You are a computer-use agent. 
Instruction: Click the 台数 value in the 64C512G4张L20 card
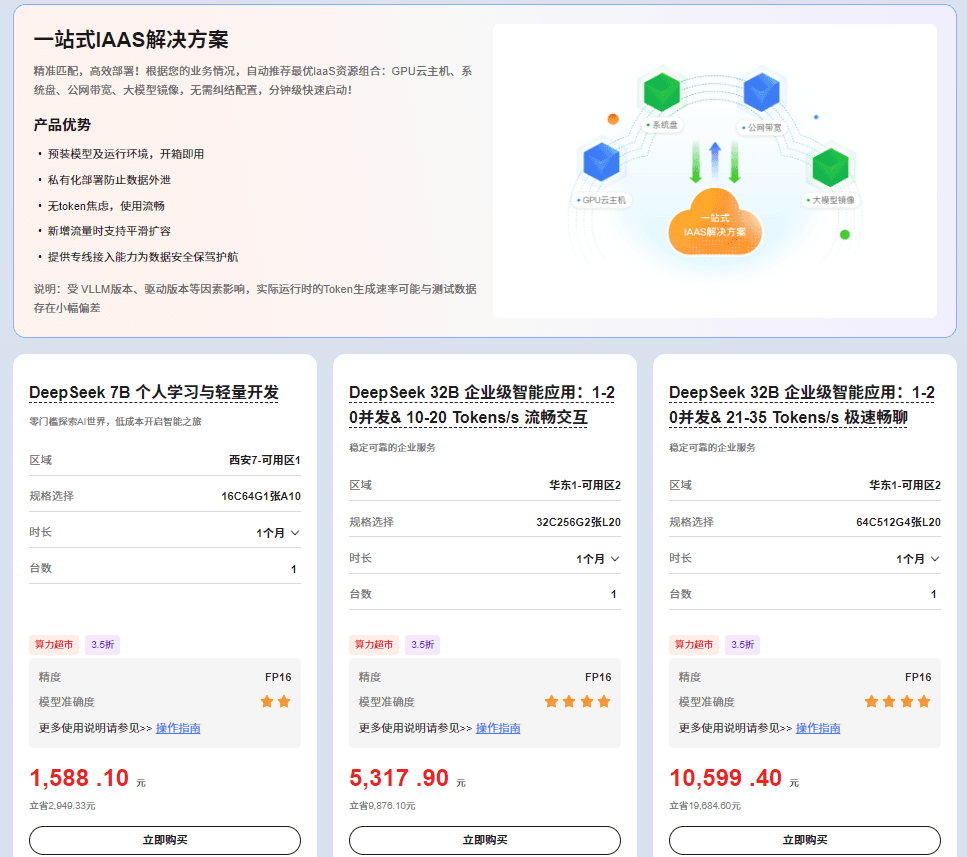point(934,594)
